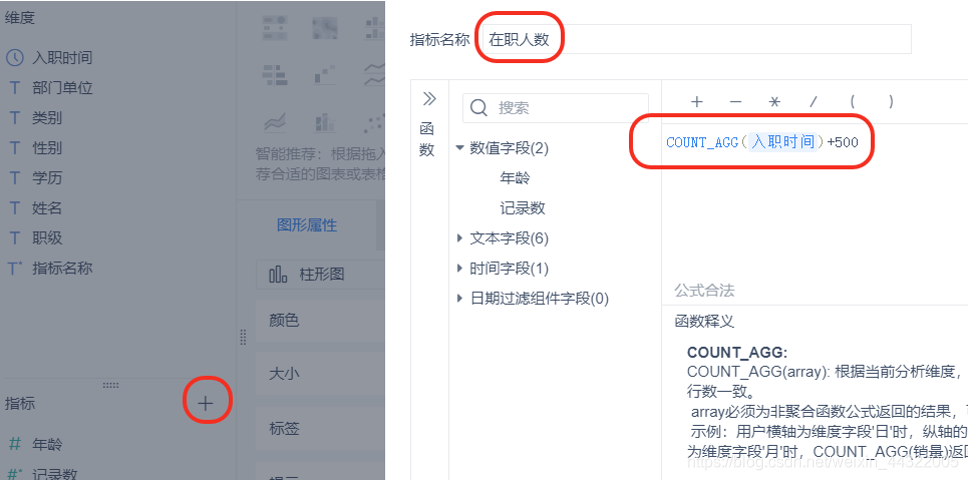The height and width of the screenshot is (480, 968).
Task: Insert a closing parenthesis
Action: click(x=891, y=102)
